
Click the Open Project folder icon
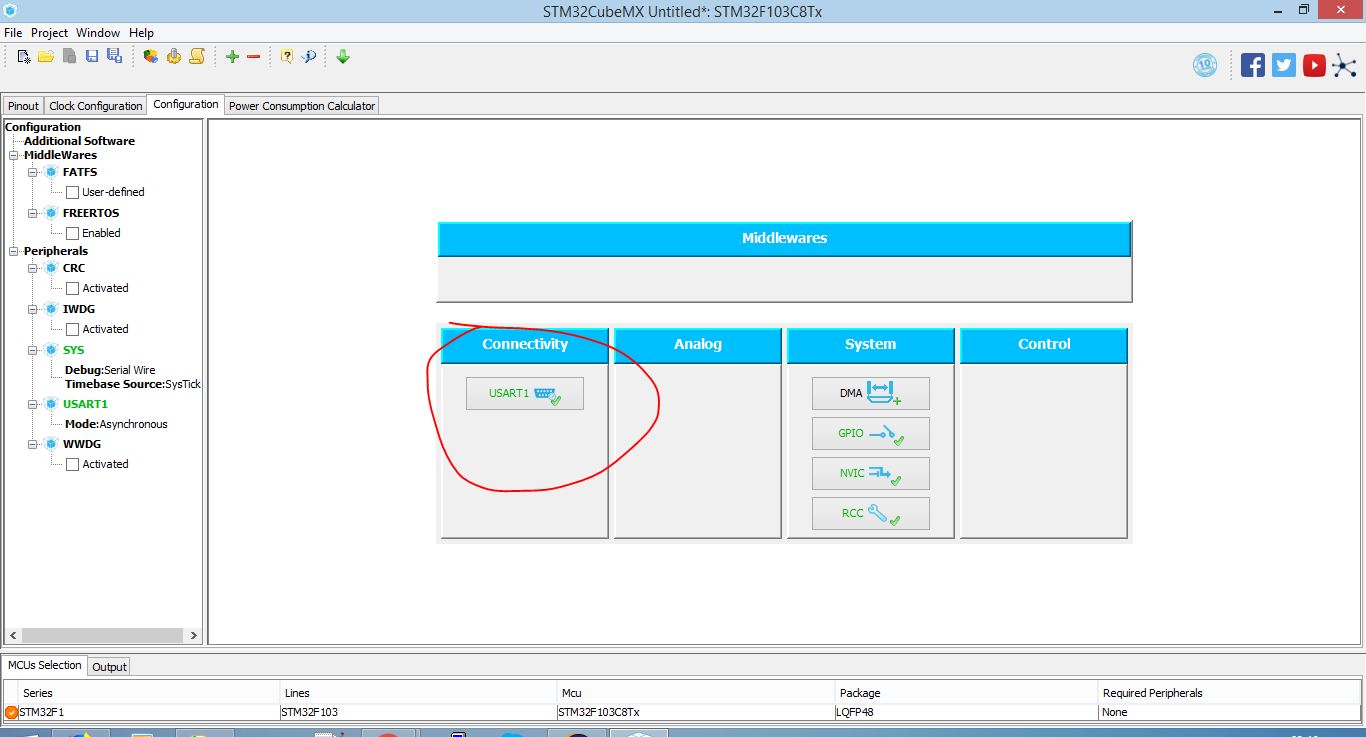(46, 57)
